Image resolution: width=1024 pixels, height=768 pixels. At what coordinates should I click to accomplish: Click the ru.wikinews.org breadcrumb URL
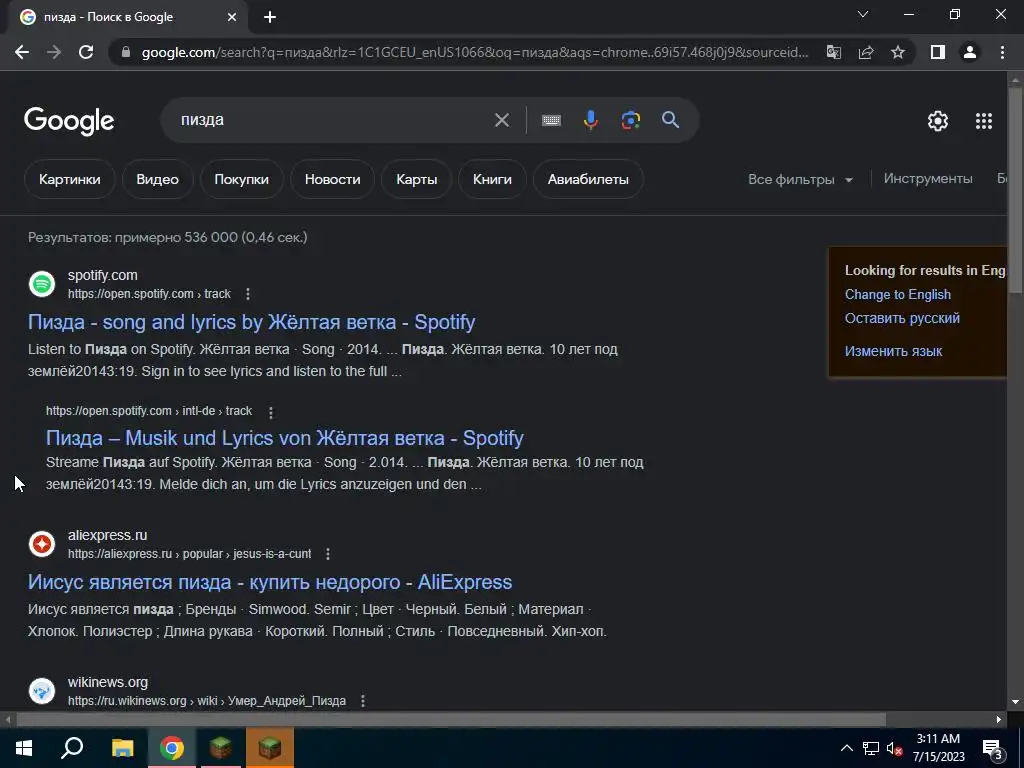(x=207, y=701)
